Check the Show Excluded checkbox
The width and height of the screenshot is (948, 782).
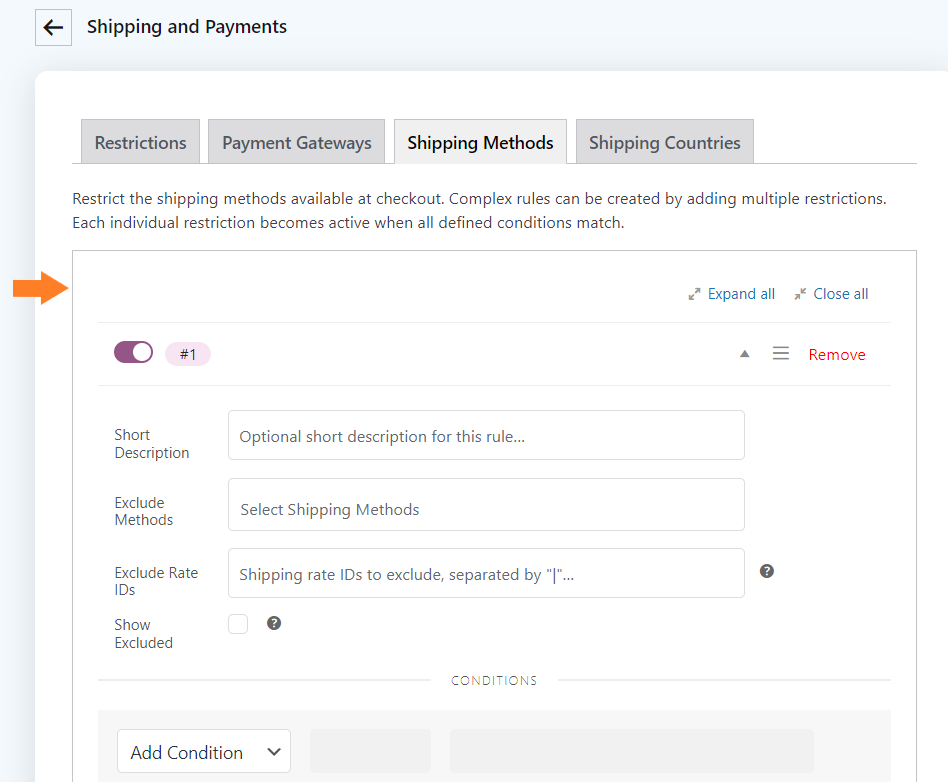(238, 624)
